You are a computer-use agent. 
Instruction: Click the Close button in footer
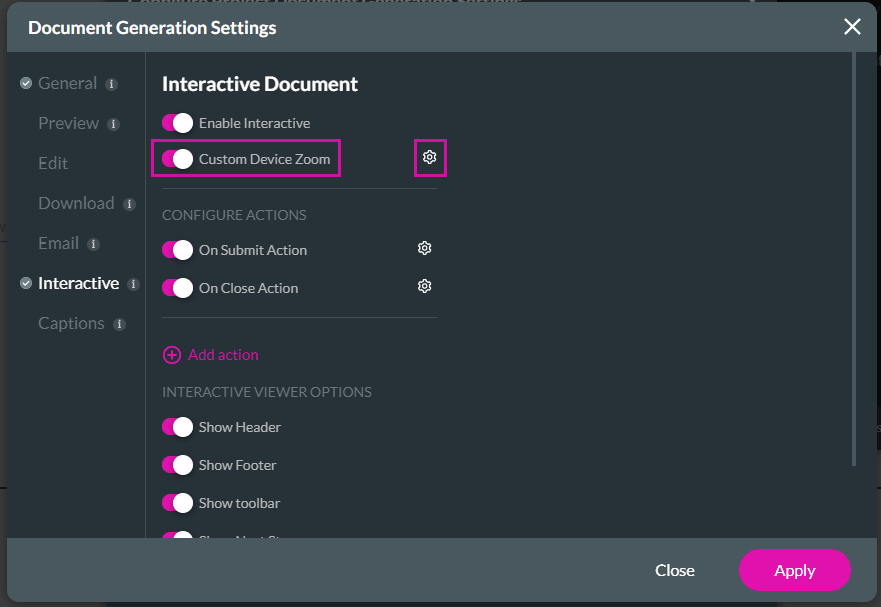coord(674,570)
